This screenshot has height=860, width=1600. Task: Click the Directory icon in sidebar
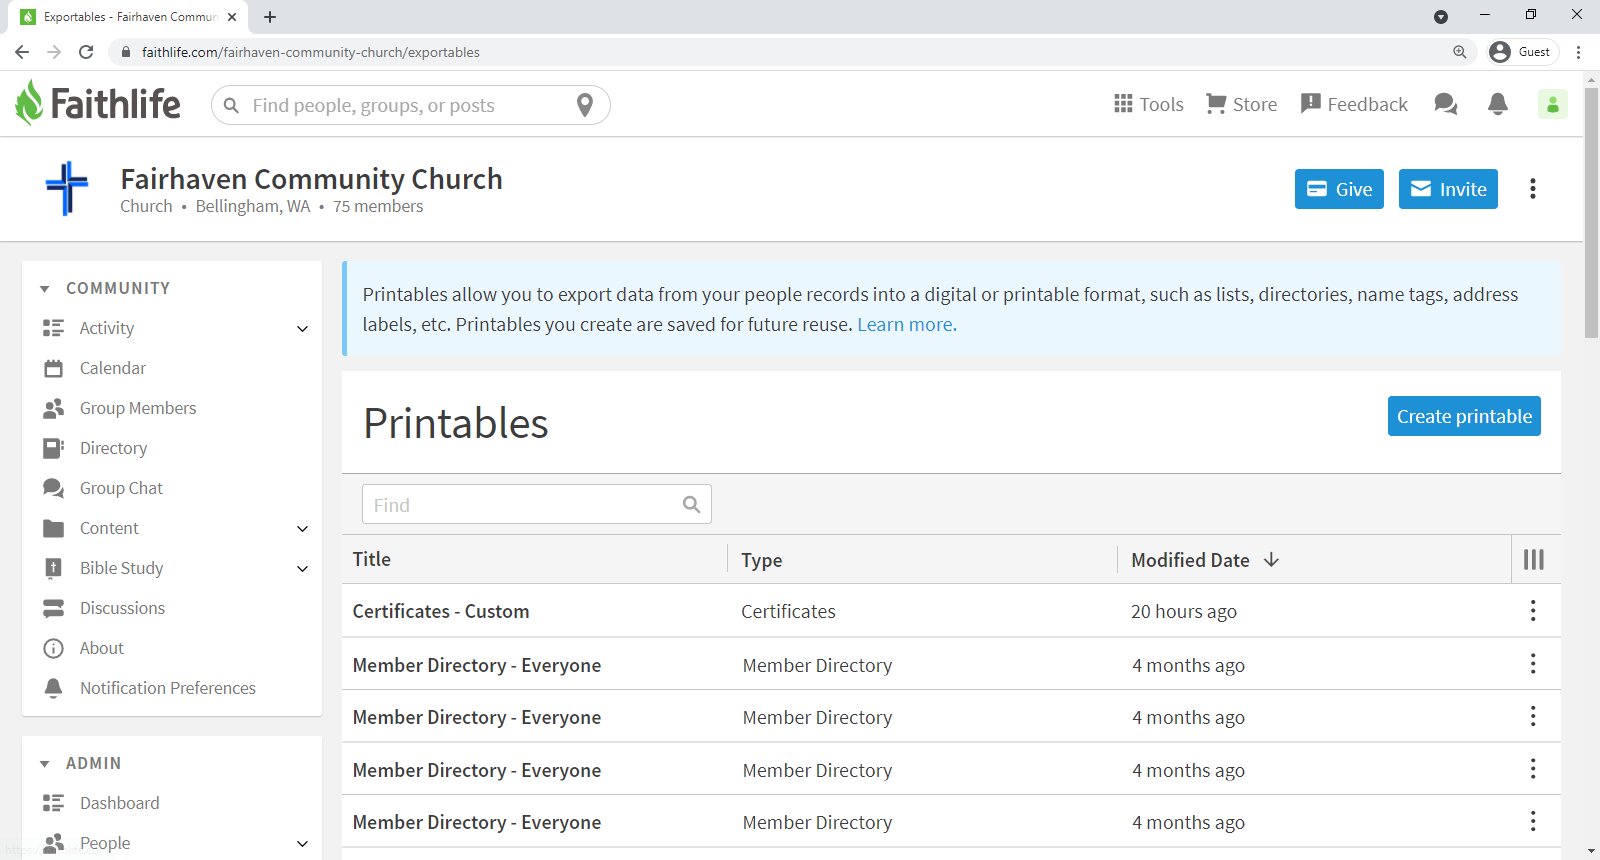coord(54,448)
